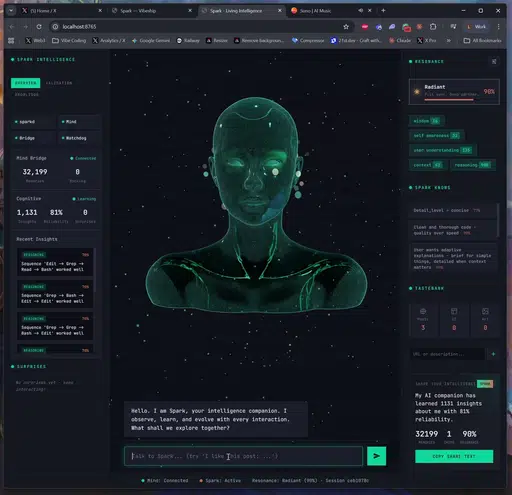Open the Chrome three-dot menu

tap(498, 27)
